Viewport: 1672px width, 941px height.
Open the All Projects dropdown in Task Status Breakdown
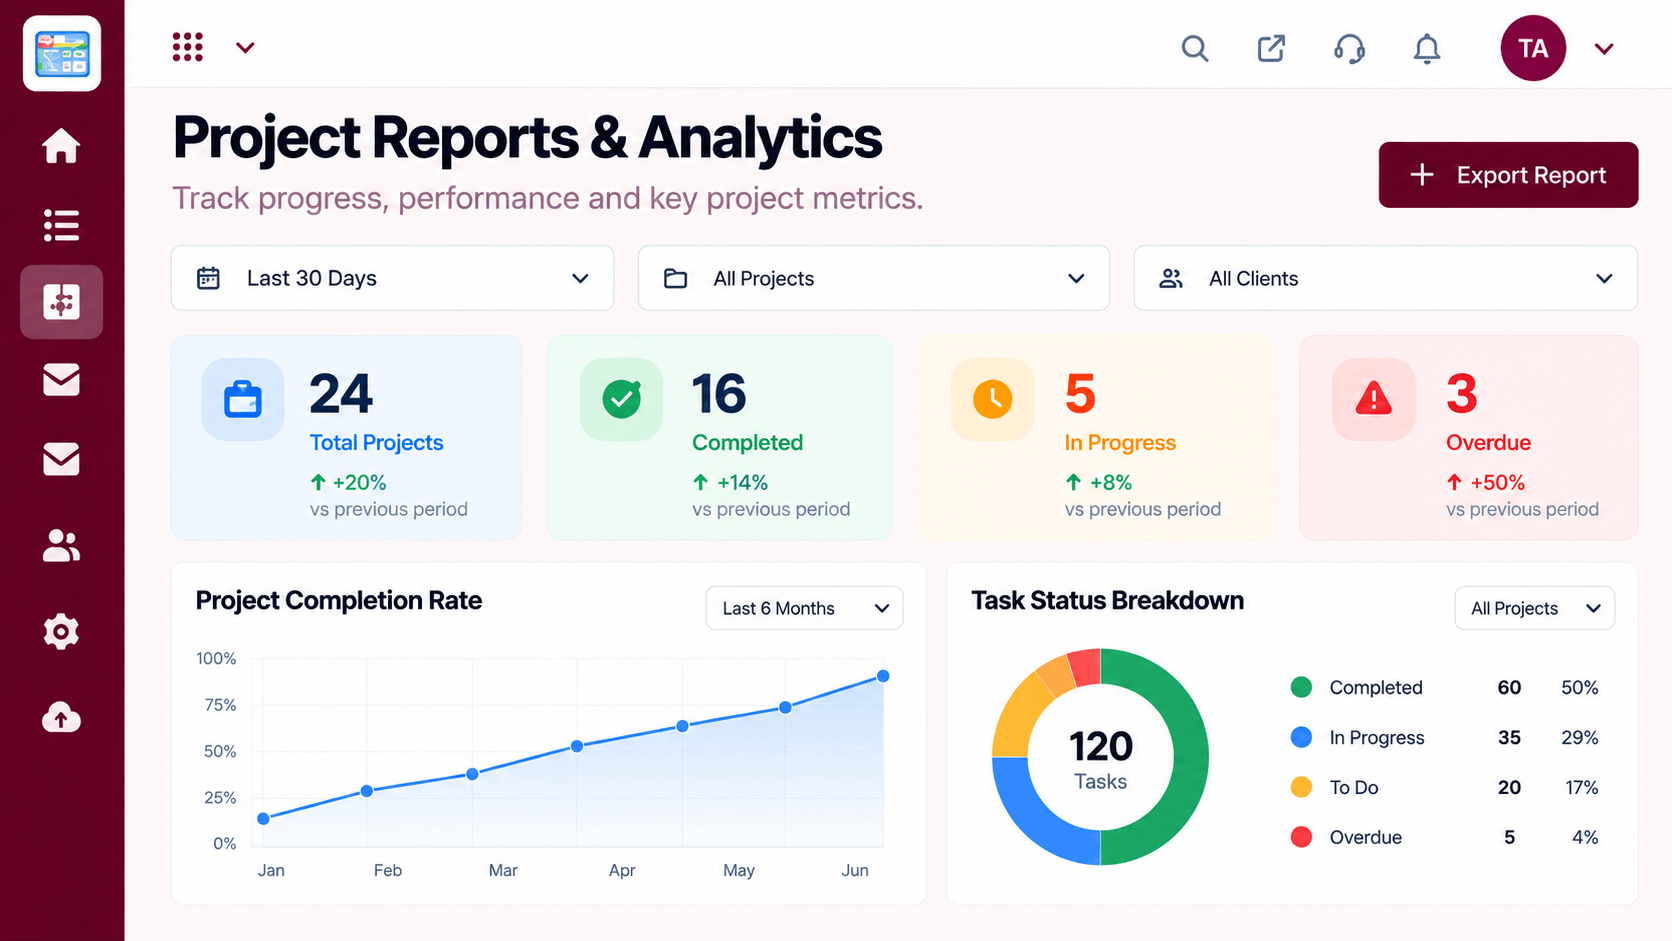pos(1534,608)
